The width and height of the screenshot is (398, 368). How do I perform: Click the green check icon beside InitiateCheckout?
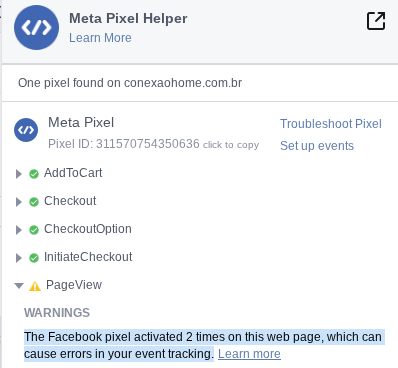(34, 258)
